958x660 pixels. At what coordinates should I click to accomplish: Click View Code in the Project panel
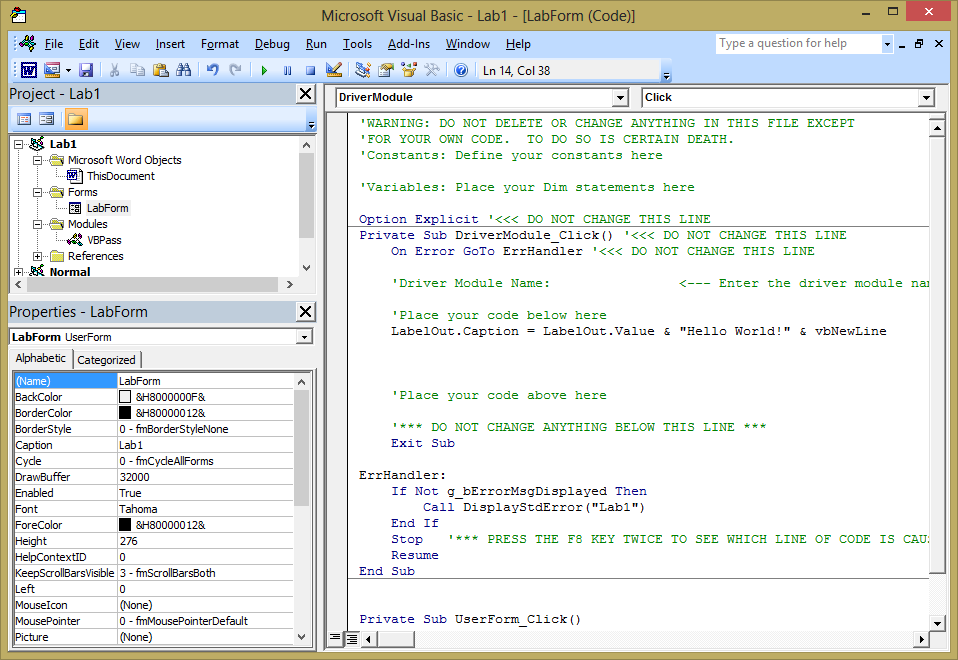(x=25, y=119)
